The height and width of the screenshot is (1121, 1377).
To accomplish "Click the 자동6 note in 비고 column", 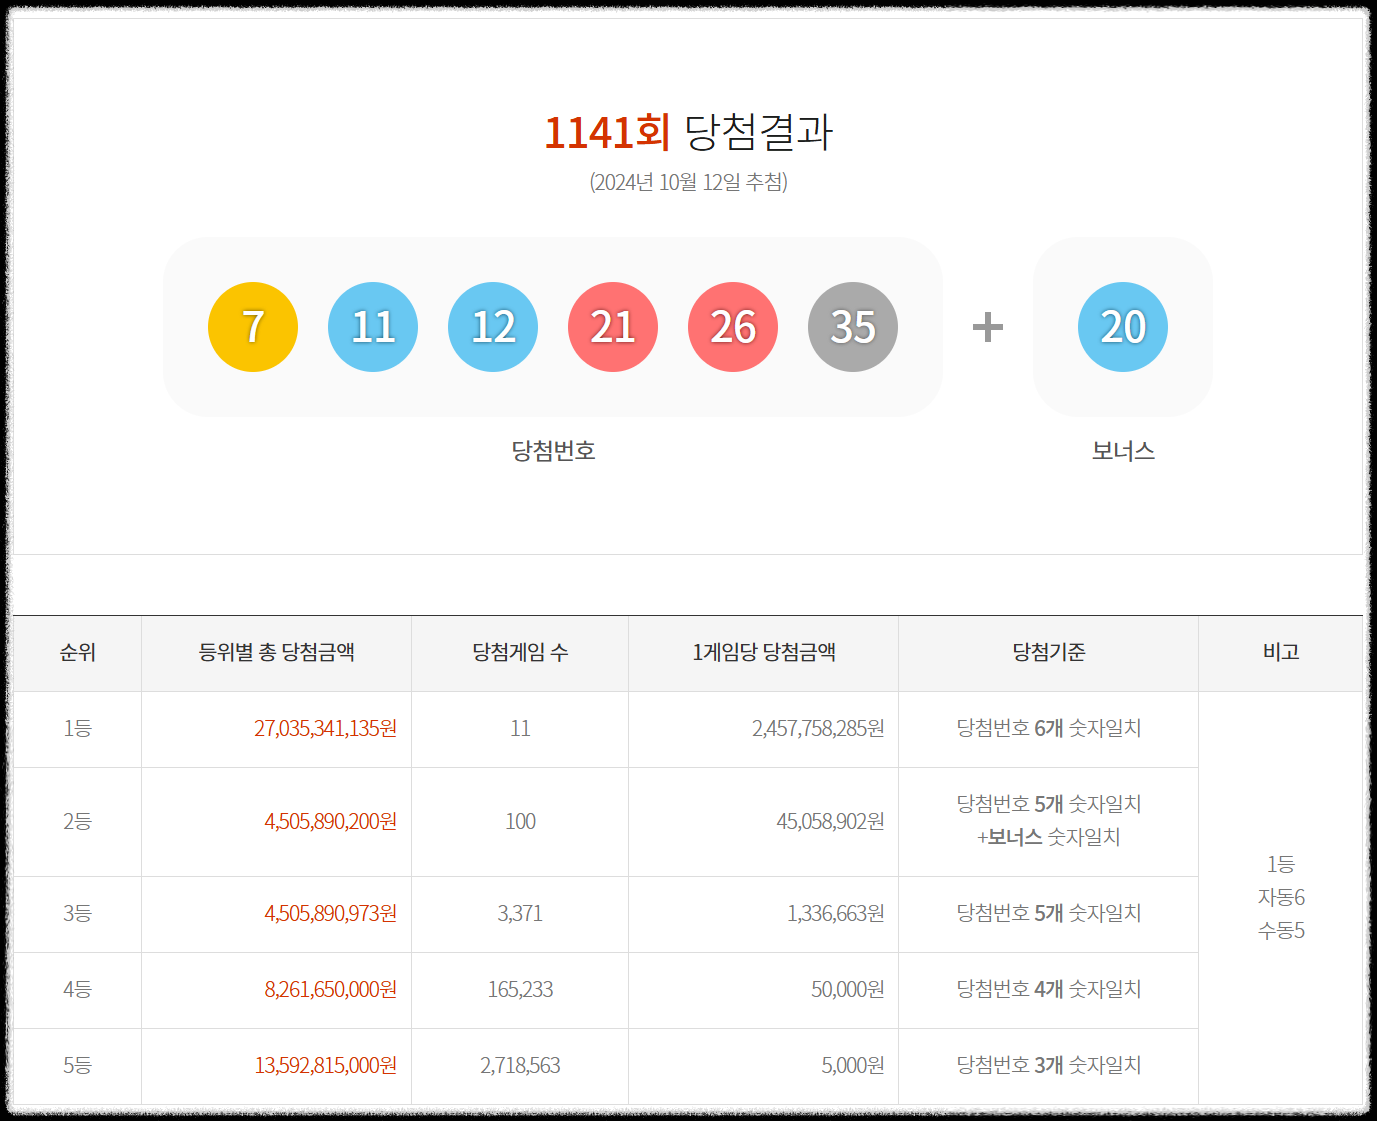I will (1281, 898).
